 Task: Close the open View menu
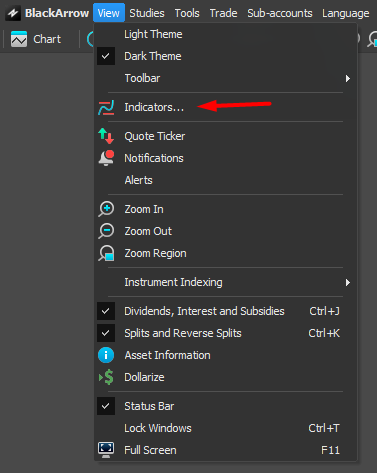109,13
